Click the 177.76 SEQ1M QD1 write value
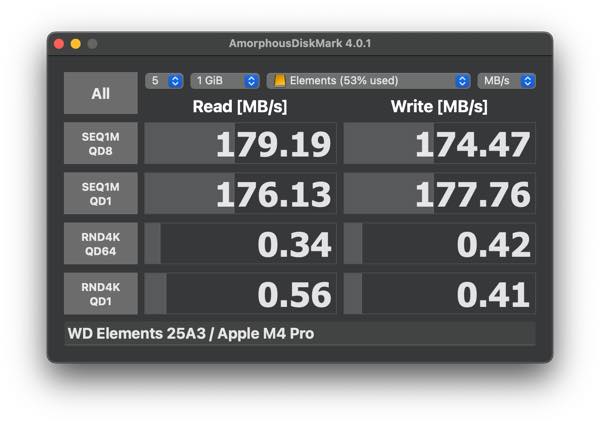Image resolution: width=600 pixels, height=425 pixels. tap(439, 194)
